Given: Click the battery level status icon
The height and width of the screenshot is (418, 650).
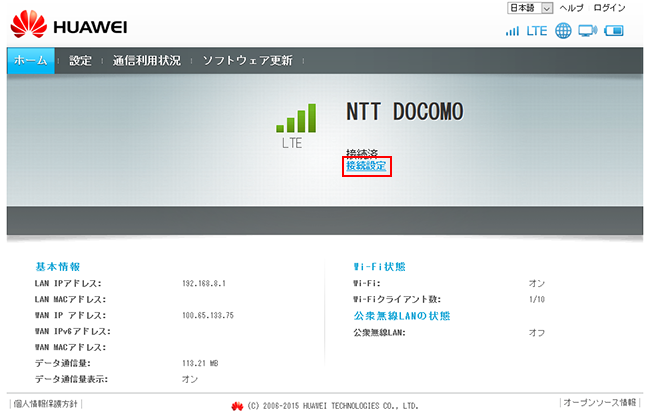Looking at the screenshot, I should pos(614,30).
